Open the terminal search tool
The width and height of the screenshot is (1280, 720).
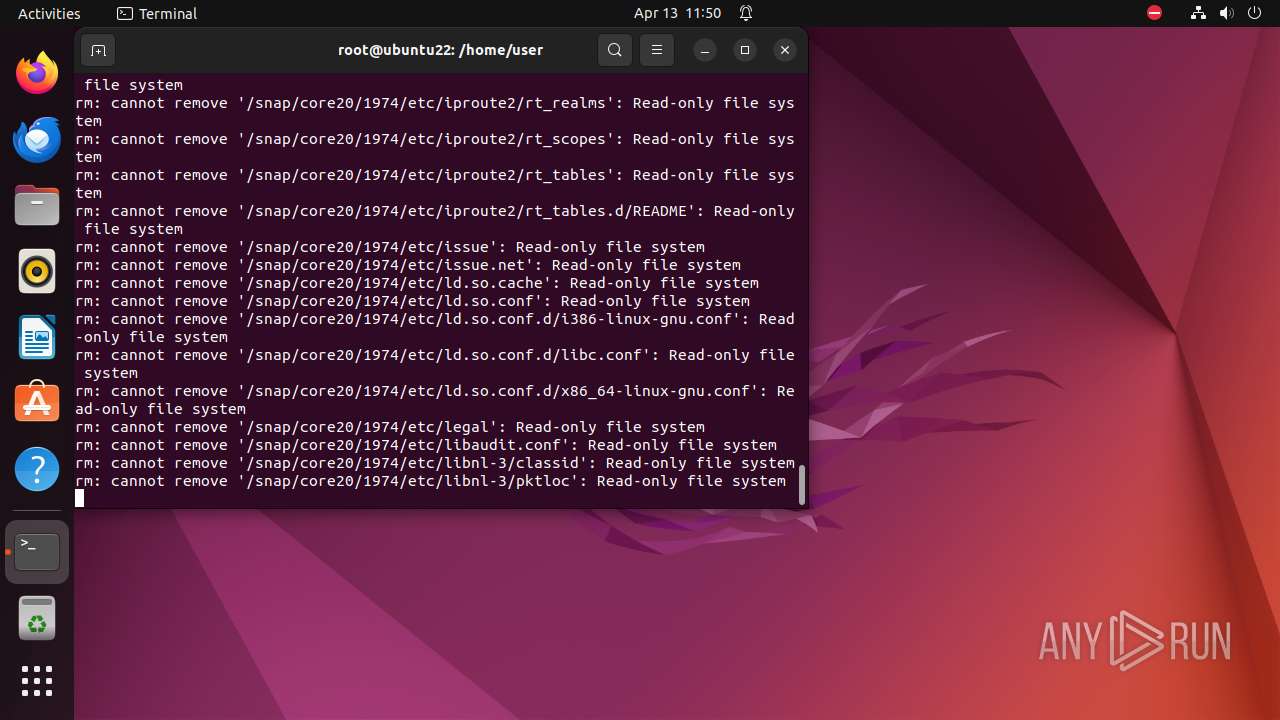[615, 50]
